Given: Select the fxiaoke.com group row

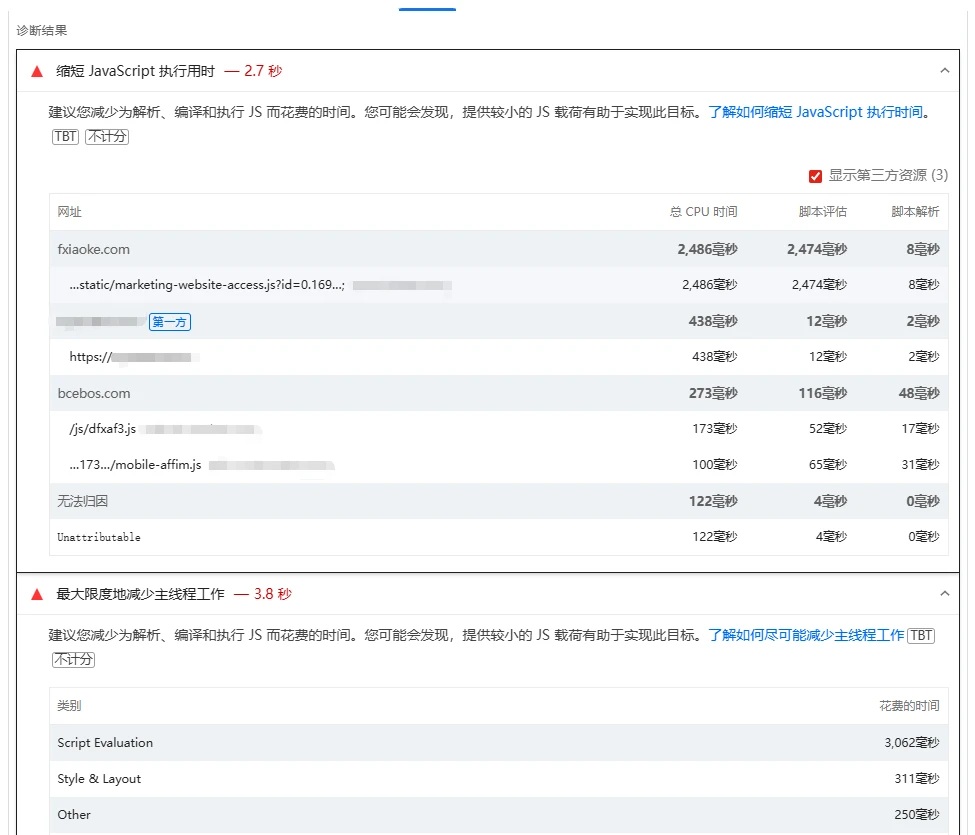Looking at the screenshot, I should click(94, 250).
